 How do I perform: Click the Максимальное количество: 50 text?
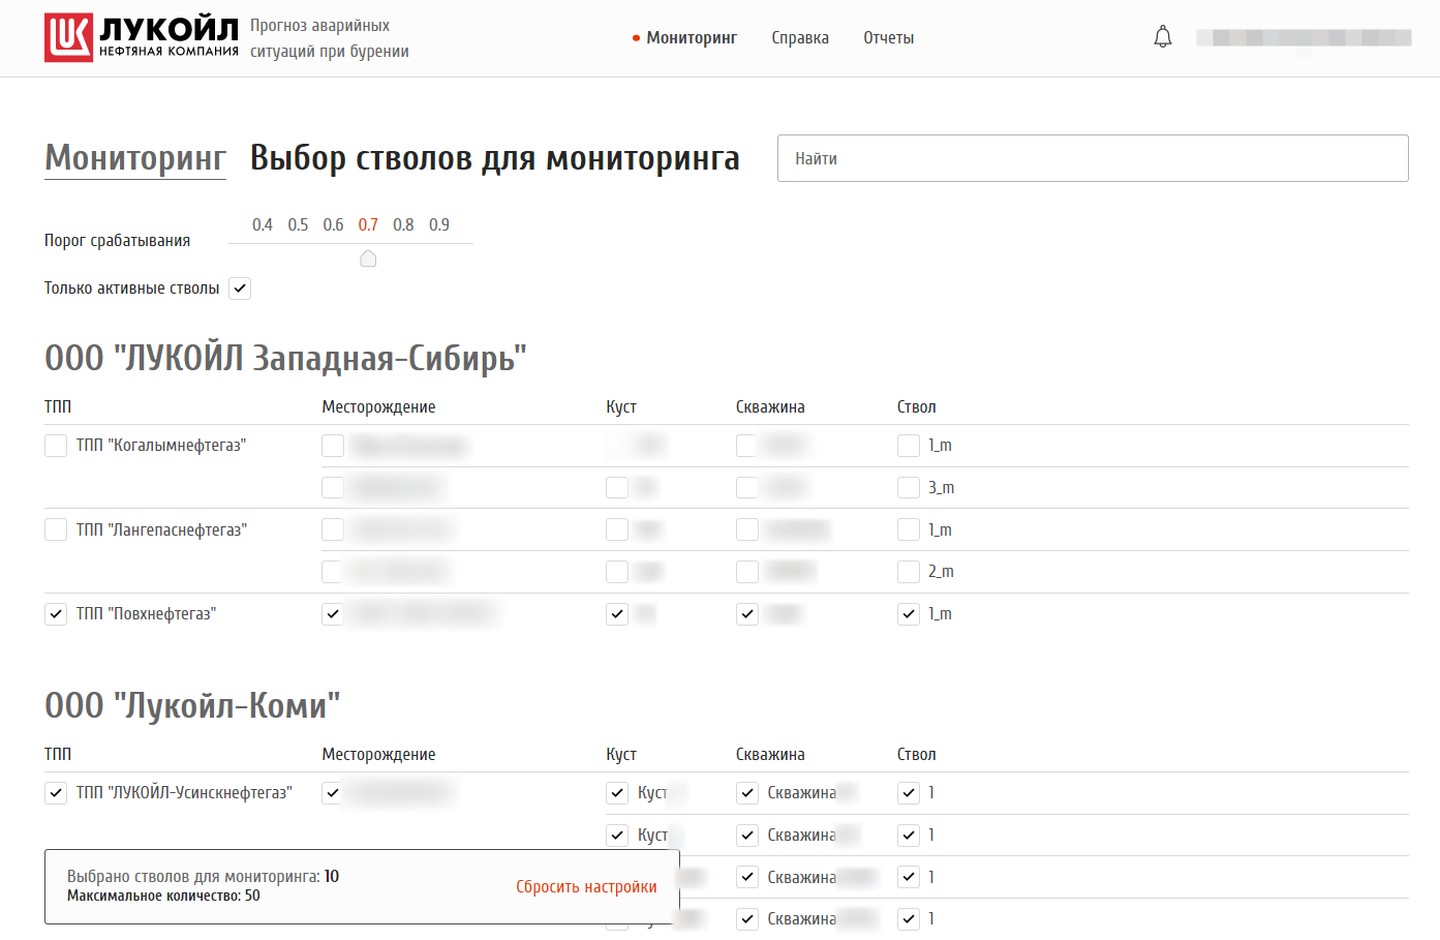tap(163, 896)
